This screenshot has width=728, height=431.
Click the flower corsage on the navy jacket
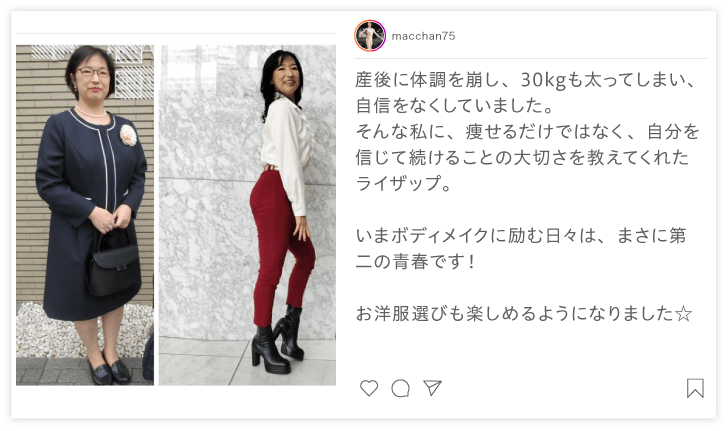(x=128, y=135)
